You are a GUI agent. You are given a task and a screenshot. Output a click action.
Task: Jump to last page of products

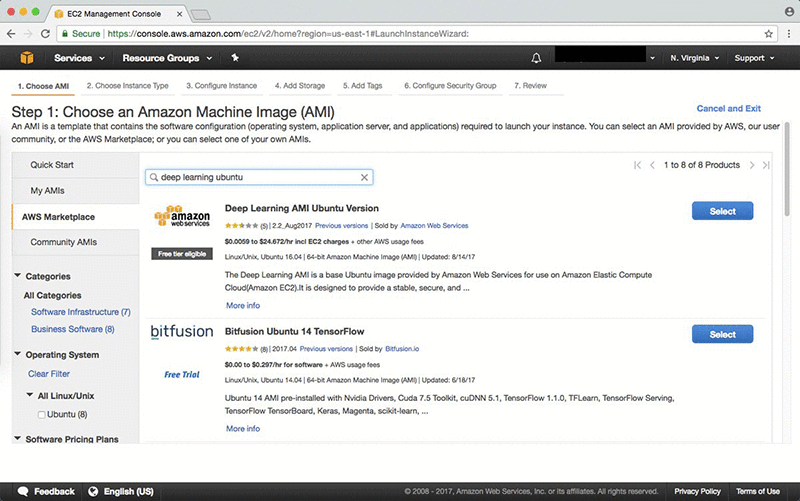click(766, 165)
